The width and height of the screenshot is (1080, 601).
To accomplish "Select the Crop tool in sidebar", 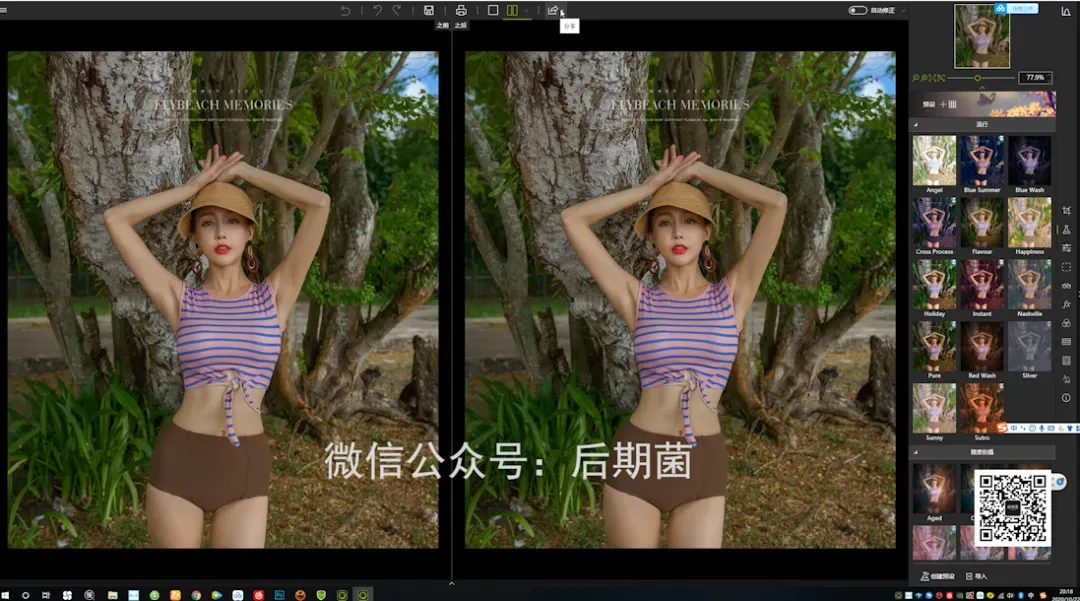I will pyautogui.click(x=1066, y=211).
